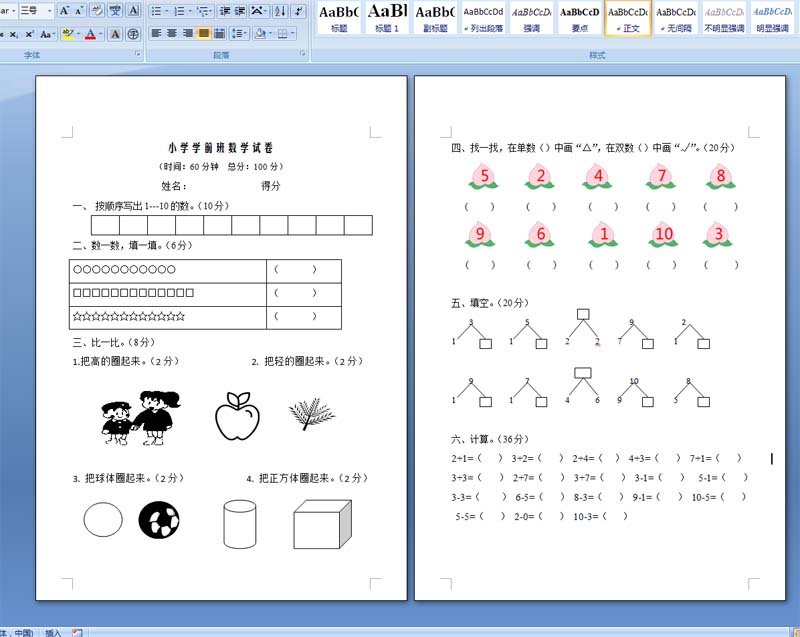Open the Font dialog launcher
Viewport: 800px width, 637px height.
tap(138, 53)
